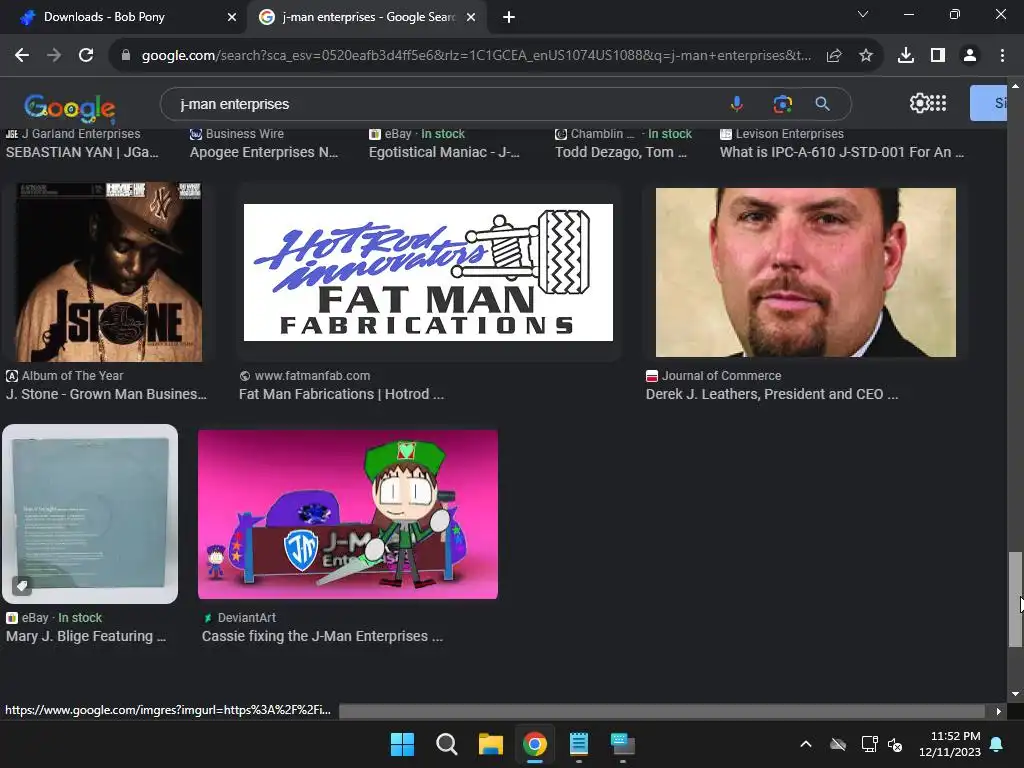The image size is (1024, 768).
Task: Share this page from address bar
Action: point(834,56)
